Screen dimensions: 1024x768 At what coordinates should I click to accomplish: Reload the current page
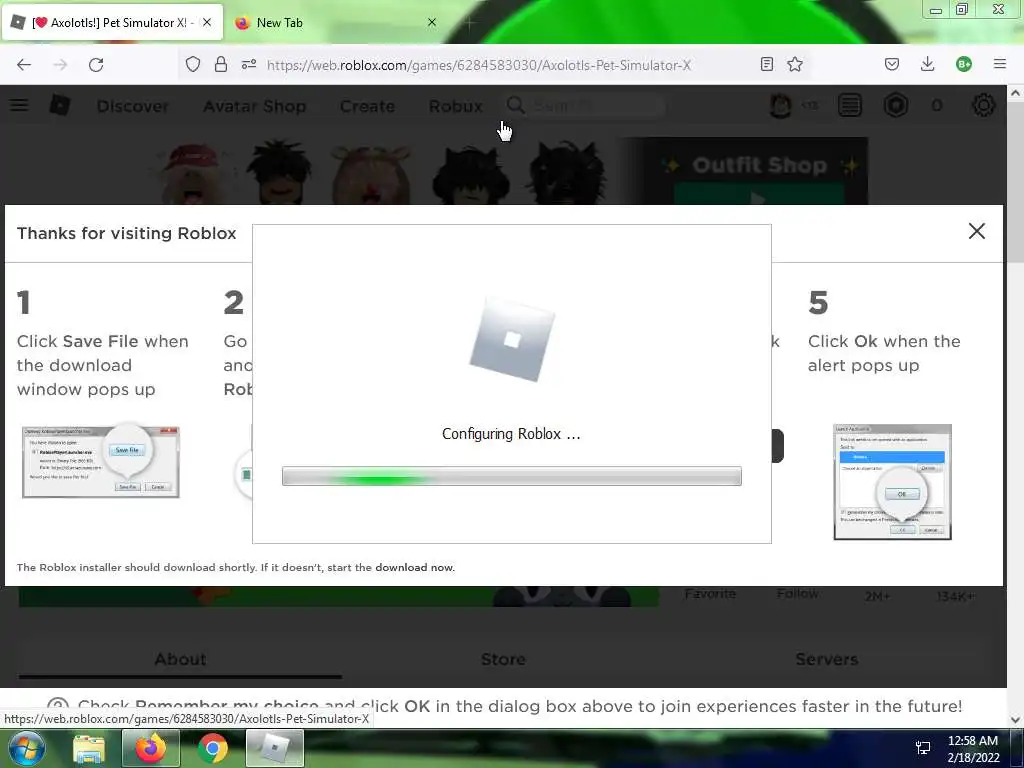[96, 65]
